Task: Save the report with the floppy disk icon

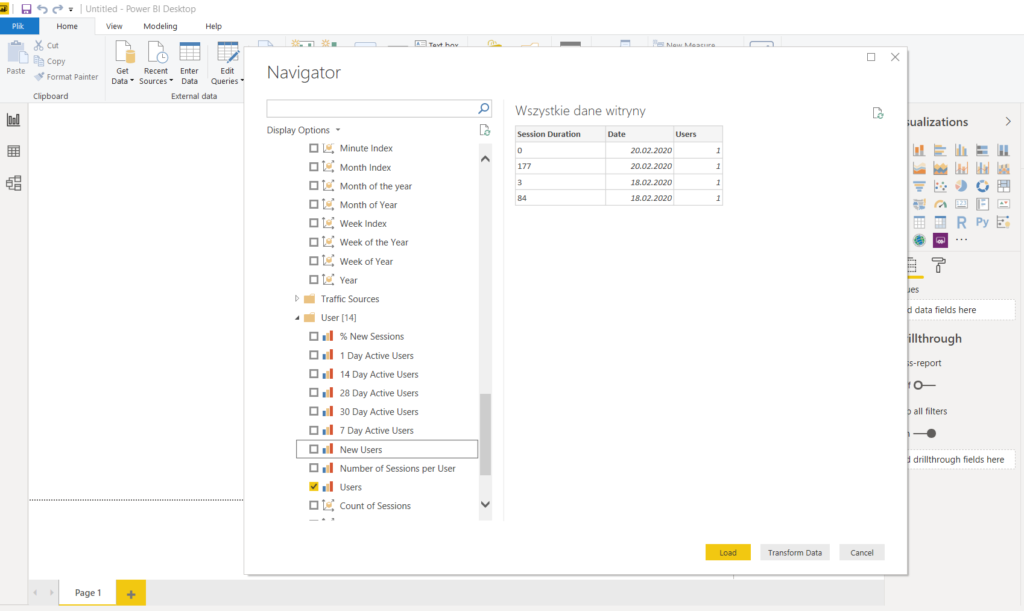Action: [26, 9]
